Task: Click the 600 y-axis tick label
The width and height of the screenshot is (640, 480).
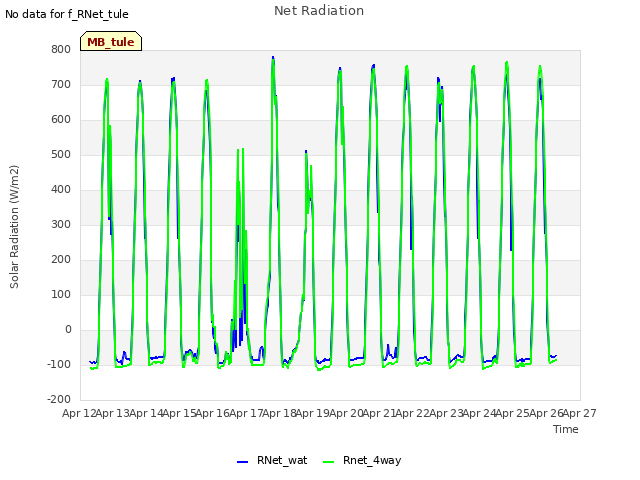Action: click(x=61, y=120)
